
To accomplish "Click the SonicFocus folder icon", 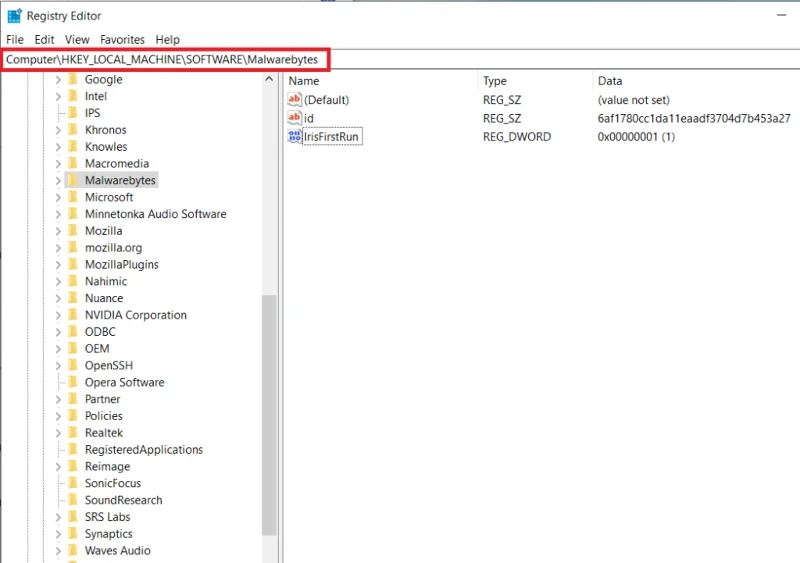I will pos(73,483).
